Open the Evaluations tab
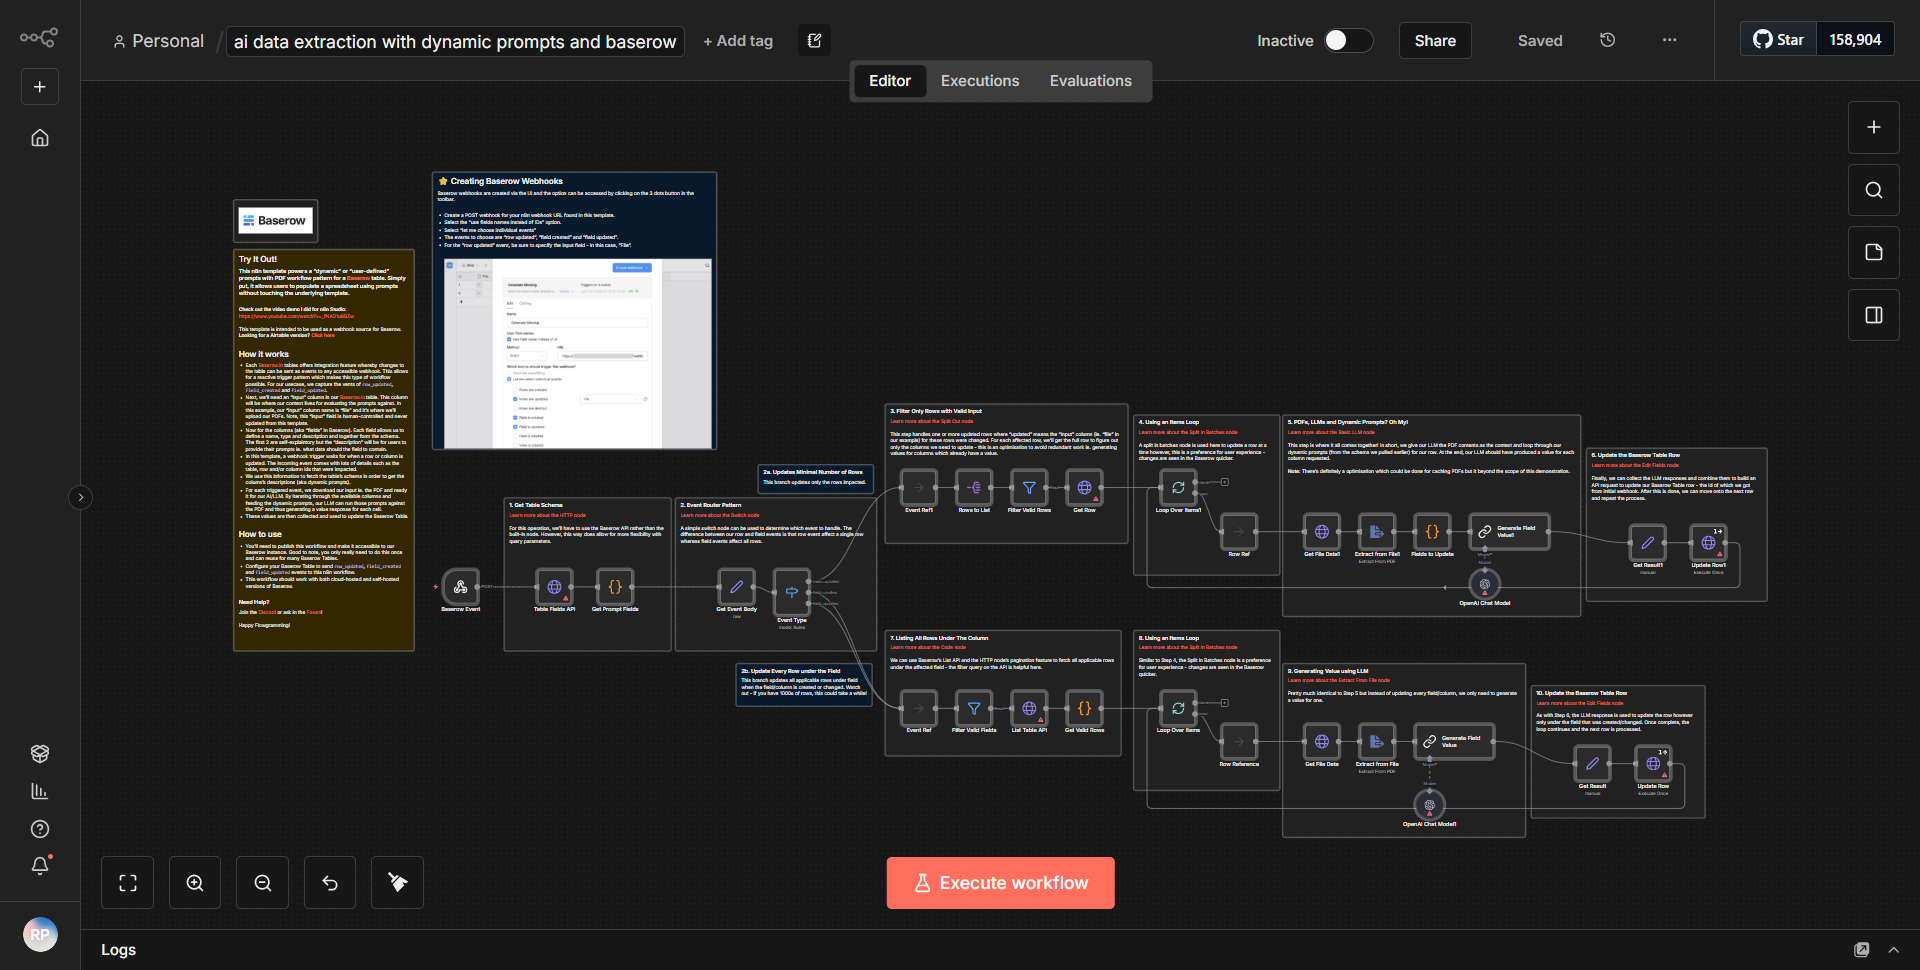The height and width of the screenshot is (970, 1920). [1090, 80]
